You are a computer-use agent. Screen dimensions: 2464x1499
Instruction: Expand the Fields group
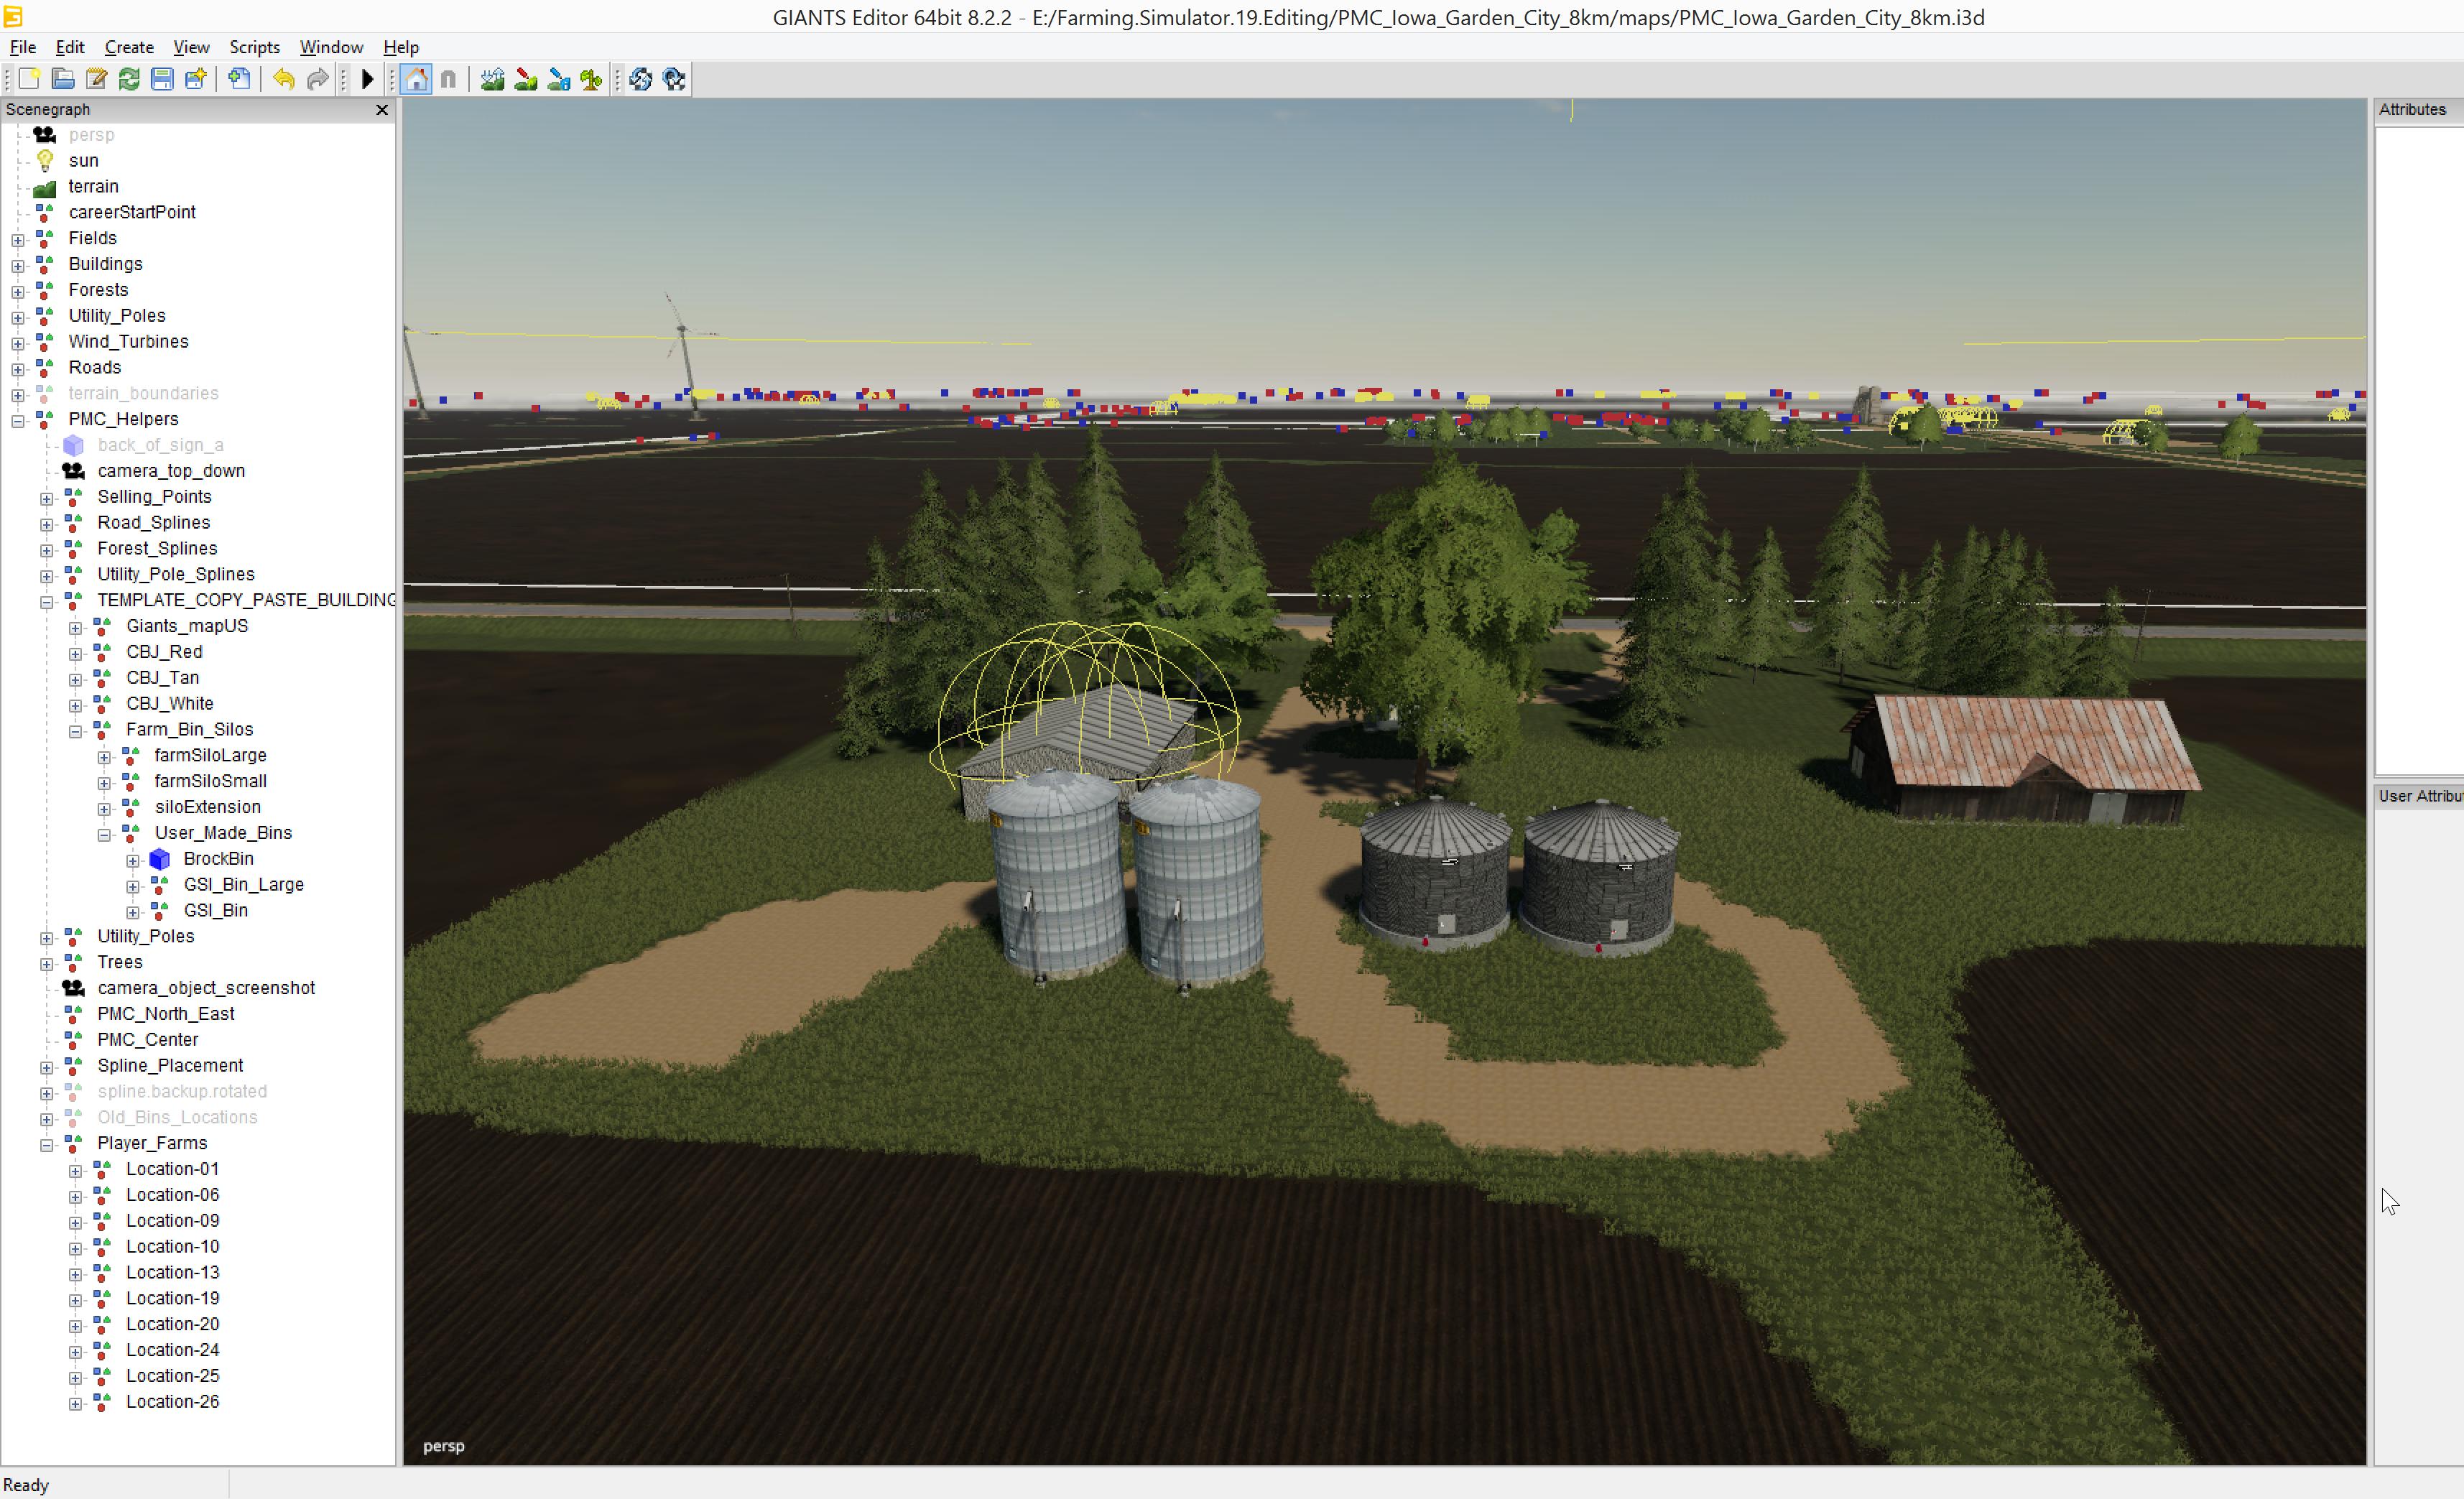click(x=18, y=240)
